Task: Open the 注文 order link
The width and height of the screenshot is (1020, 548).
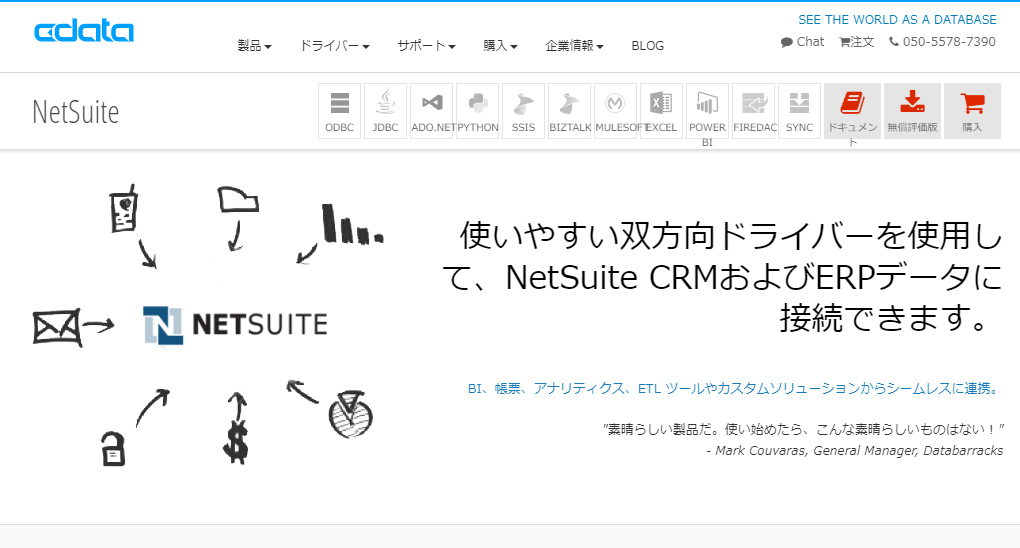Action: coord(857,42)
